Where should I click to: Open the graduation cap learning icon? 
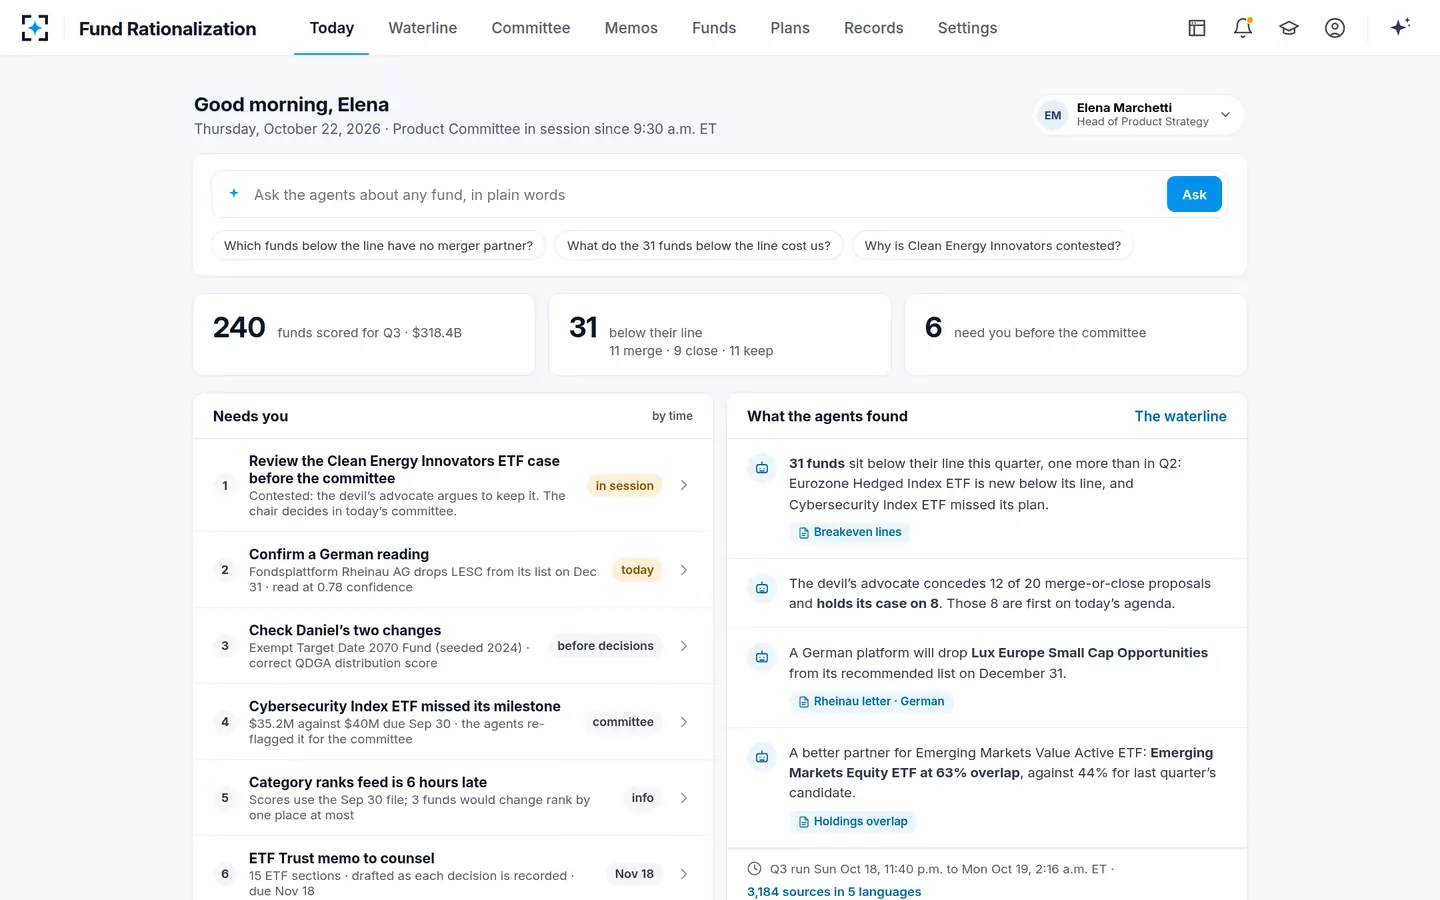[1289, 28]
